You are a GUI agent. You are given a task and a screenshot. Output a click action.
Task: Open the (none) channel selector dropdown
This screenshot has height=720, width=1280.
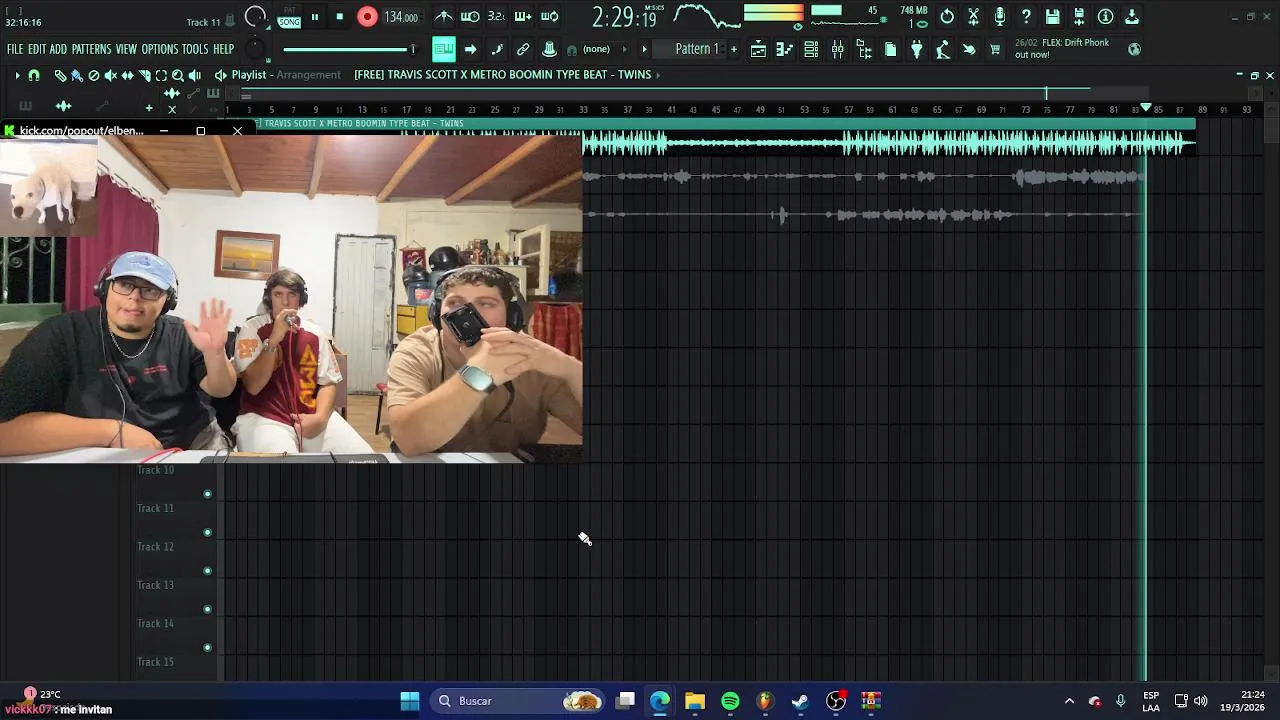597,49
